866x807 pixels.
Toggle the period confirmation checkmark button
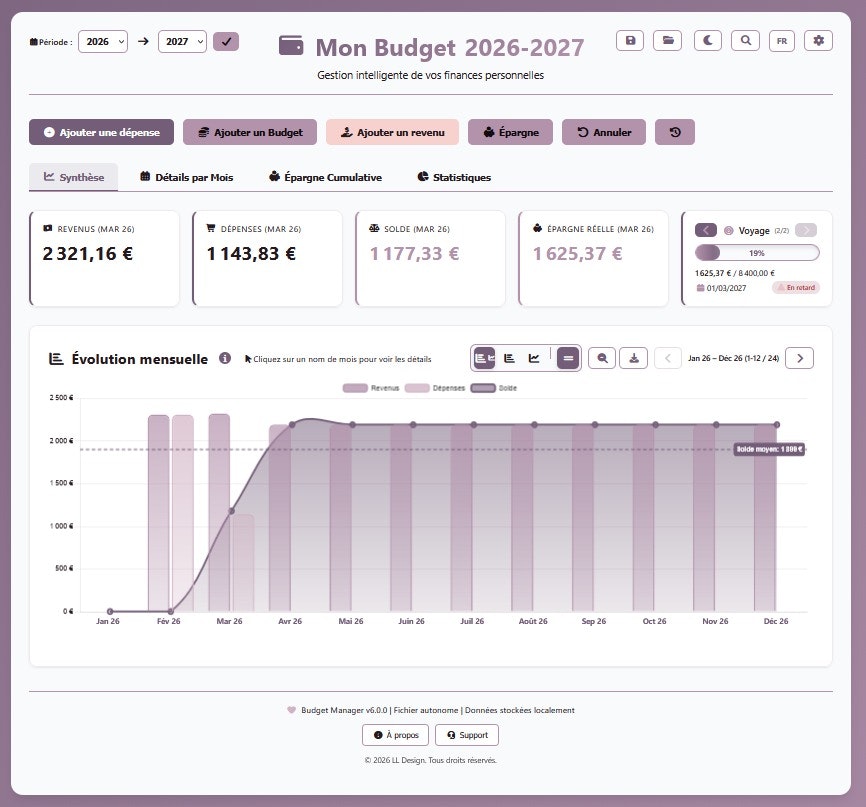(226, 42)
